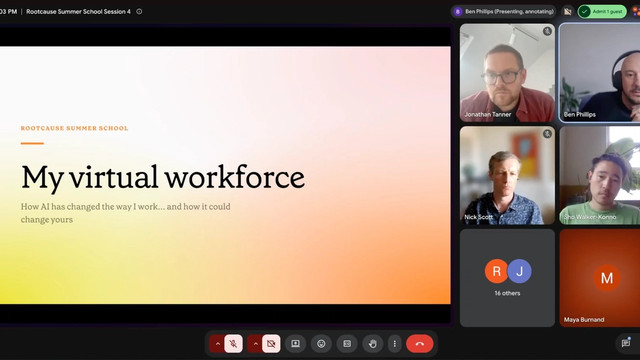Screen dimensions: 640x360
Task: Click Admit 1 guest button
Action: point(602,11)
